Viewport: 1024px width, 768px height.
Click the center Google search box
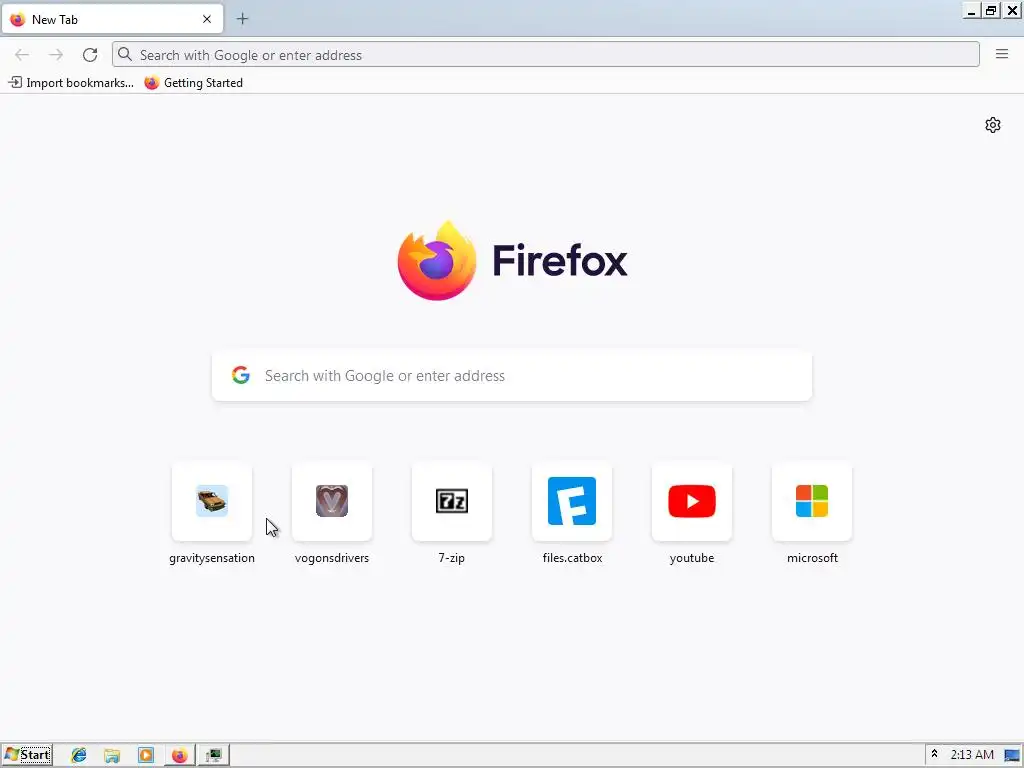[512, 376]
